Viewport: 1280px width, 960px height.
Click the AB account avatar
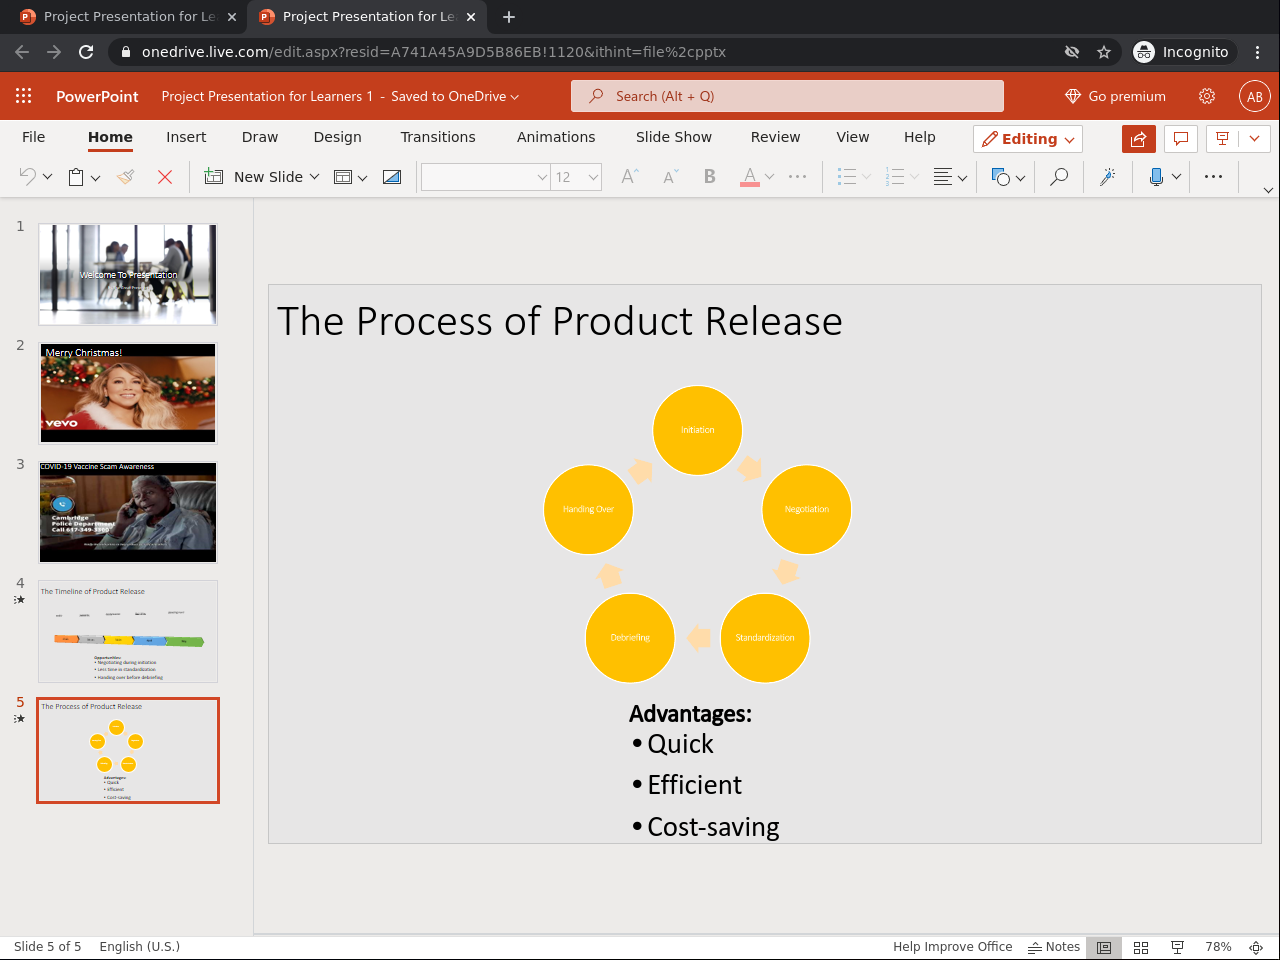coord(1255,96)
